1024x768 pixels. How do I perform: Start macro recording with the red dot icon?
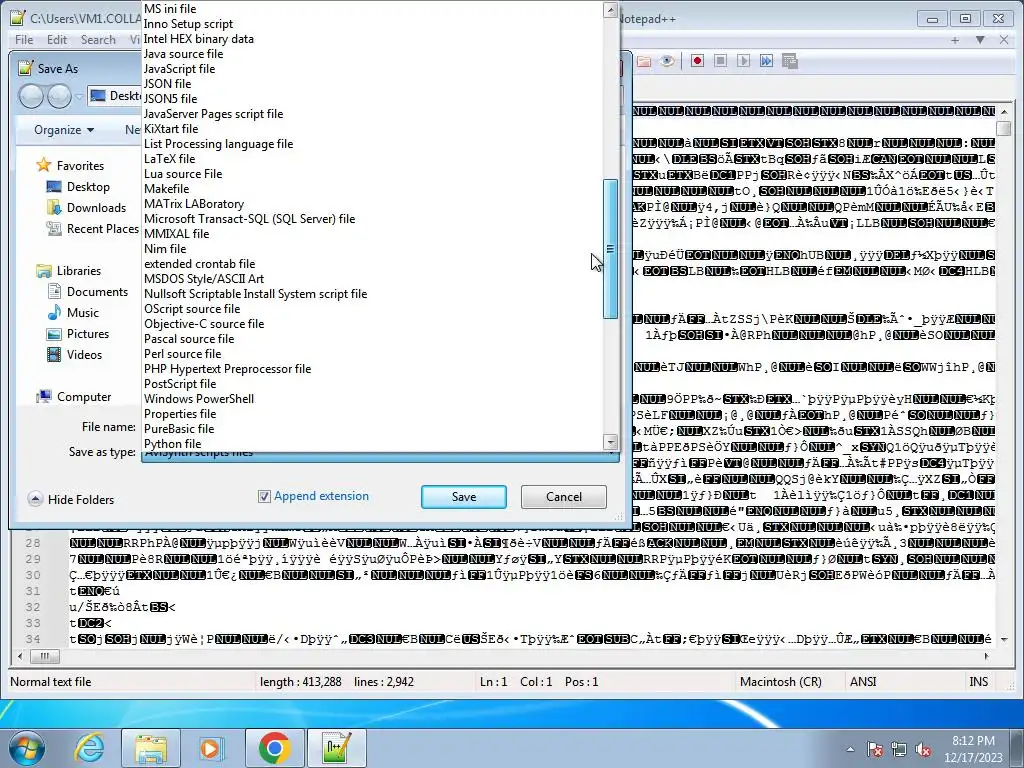coord(697,61)
